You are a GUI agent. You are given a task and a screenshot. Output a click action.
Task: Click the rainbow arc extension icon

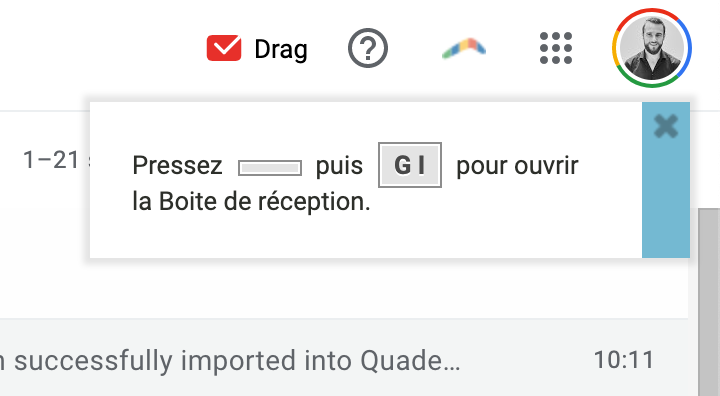[x=464, y=48]
